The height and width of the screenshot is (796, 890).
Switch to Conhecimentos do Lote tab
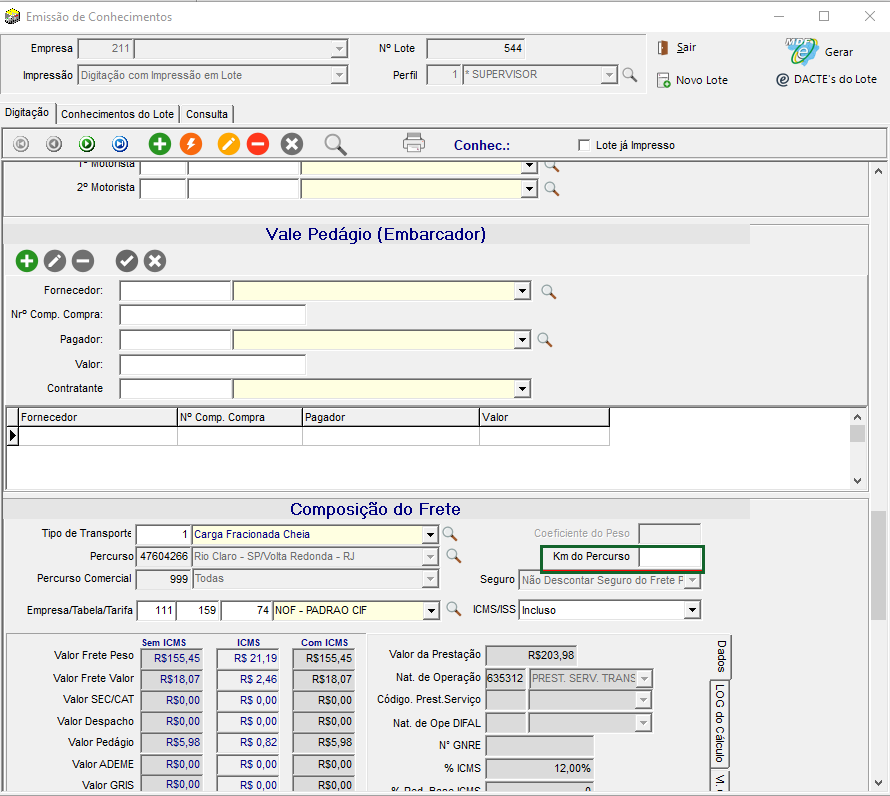(x=118, y=114)
